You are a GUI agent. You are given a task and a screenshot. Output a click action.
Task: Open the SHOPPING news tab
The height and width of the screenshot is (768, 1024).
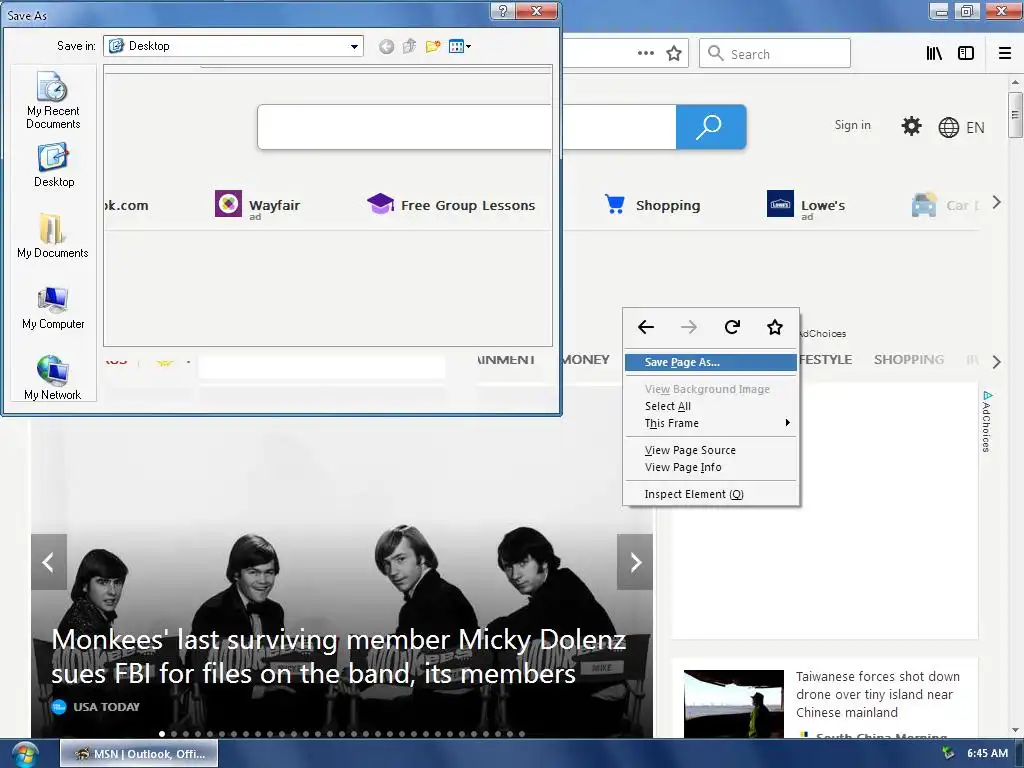coord(908,359)
